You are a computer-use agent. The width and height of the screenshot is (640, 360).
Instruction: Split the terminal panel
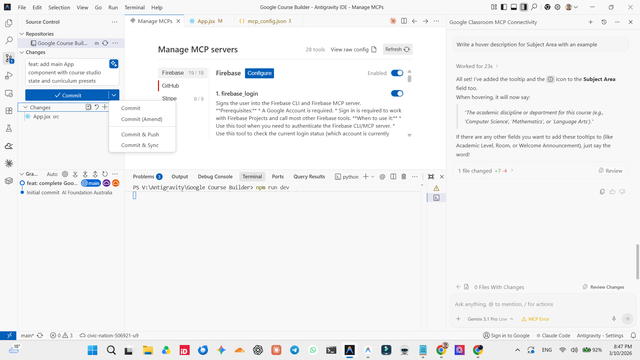coord(393,176)
